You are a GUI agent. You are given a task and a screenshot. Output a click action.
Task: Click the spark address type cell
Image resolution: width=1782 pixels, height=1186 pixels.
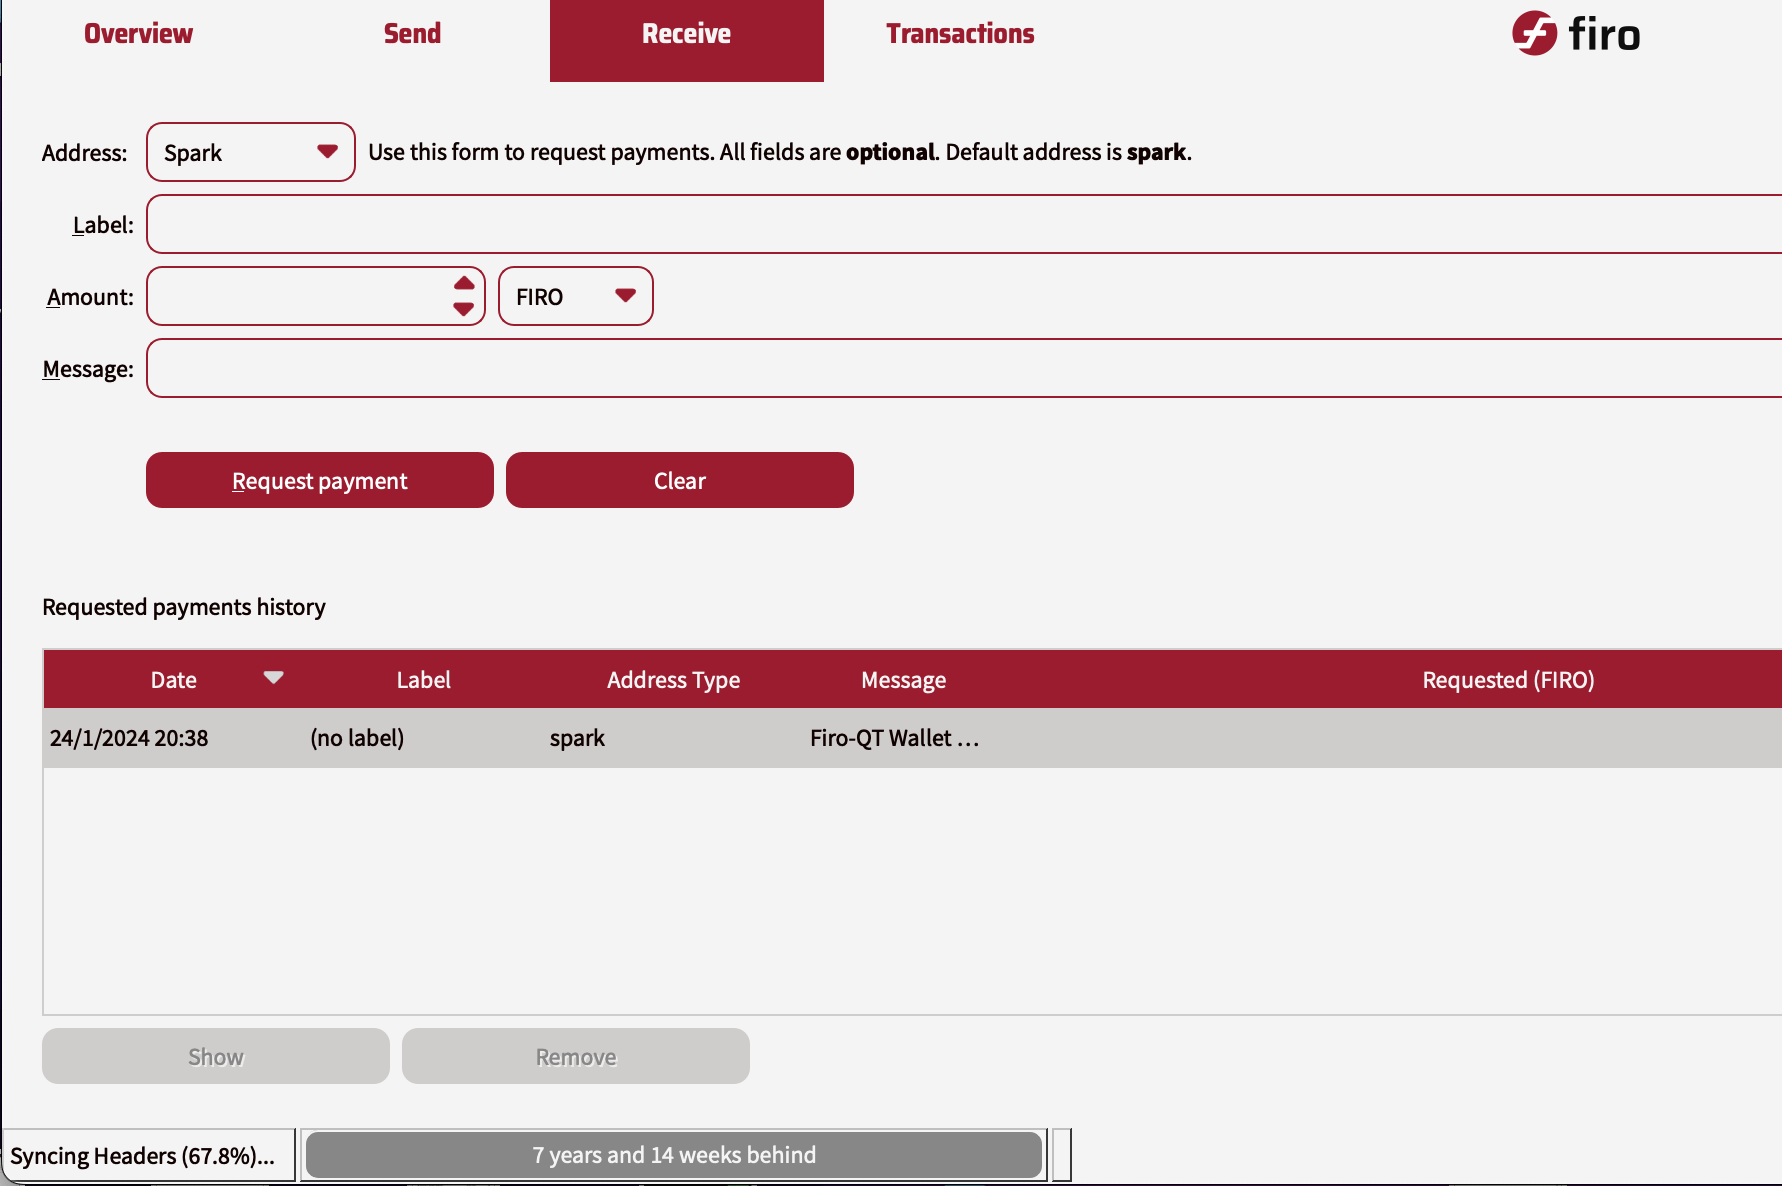point(577,738)
